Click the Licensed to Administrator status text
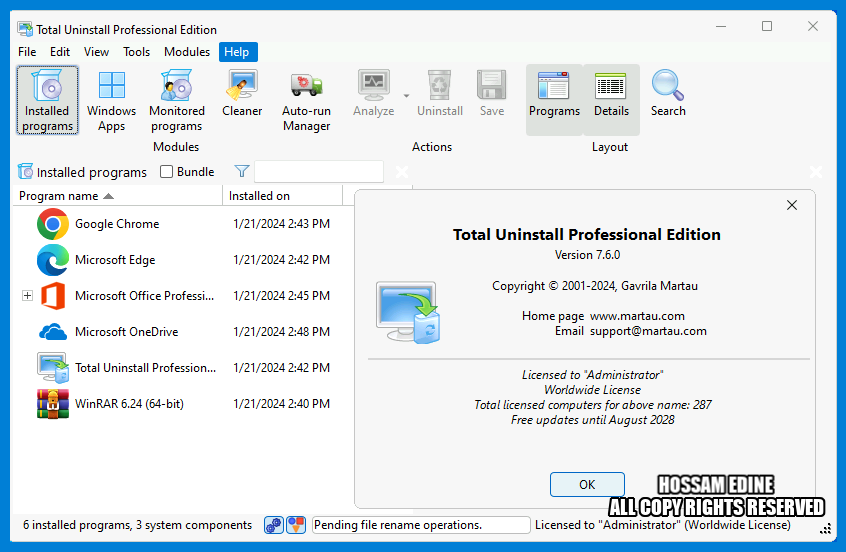 (663, 524)
